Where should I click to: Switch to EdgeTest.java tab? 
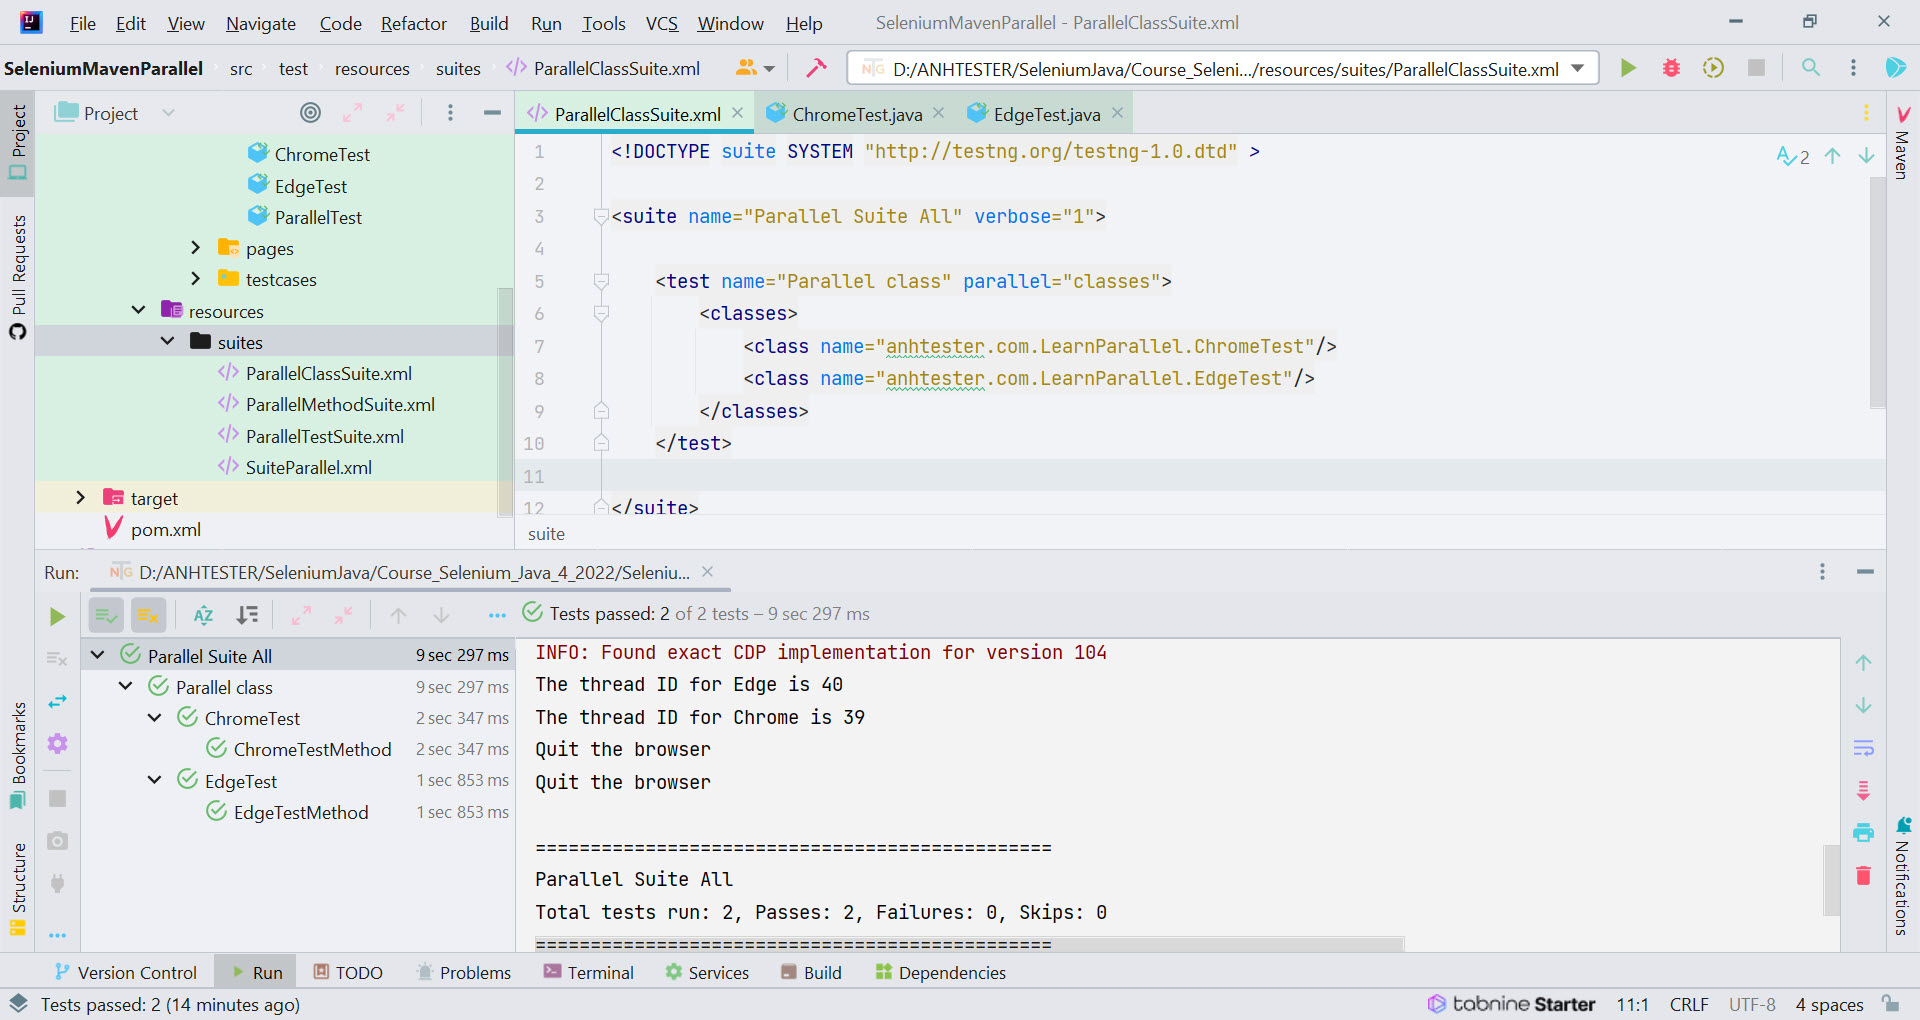[1047, 114]
